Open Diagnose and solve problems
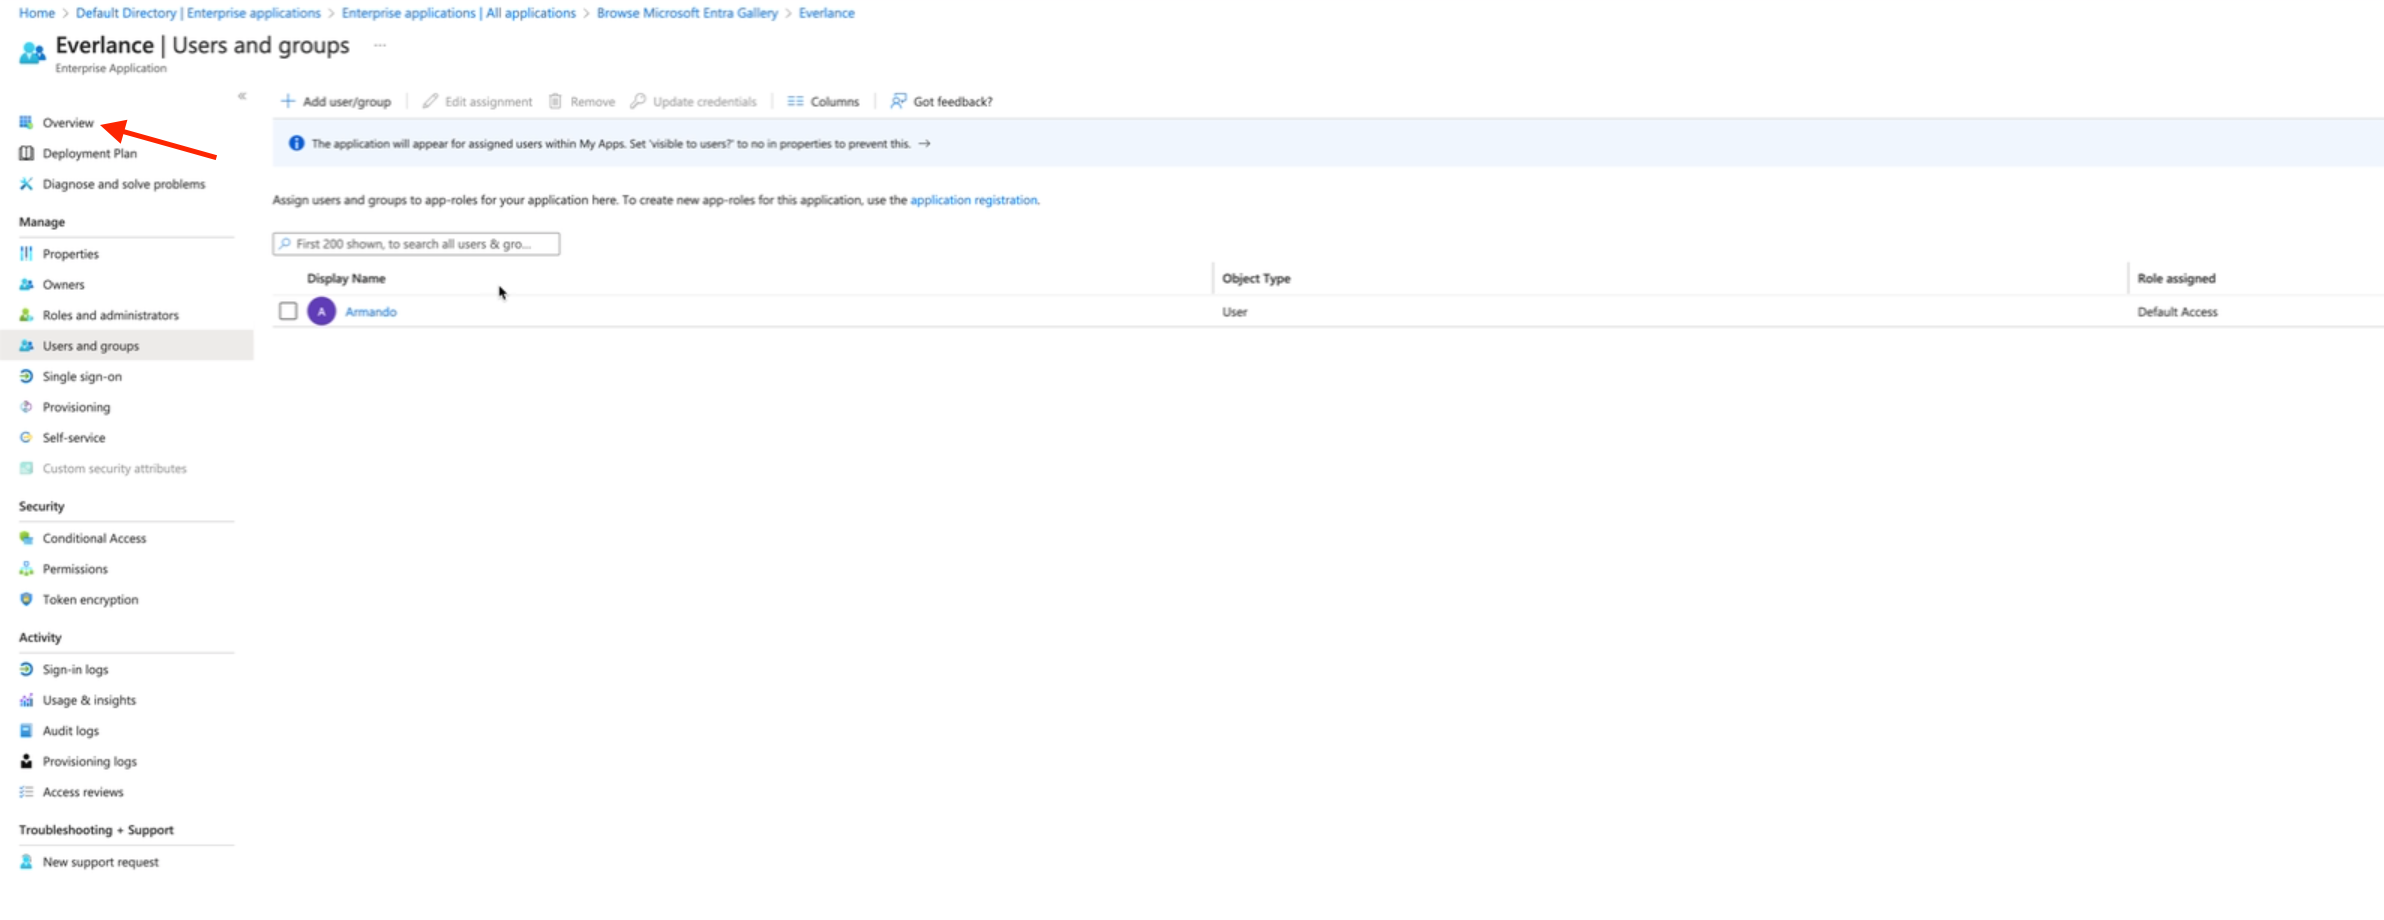The image size is (2384, 920). 123,184
